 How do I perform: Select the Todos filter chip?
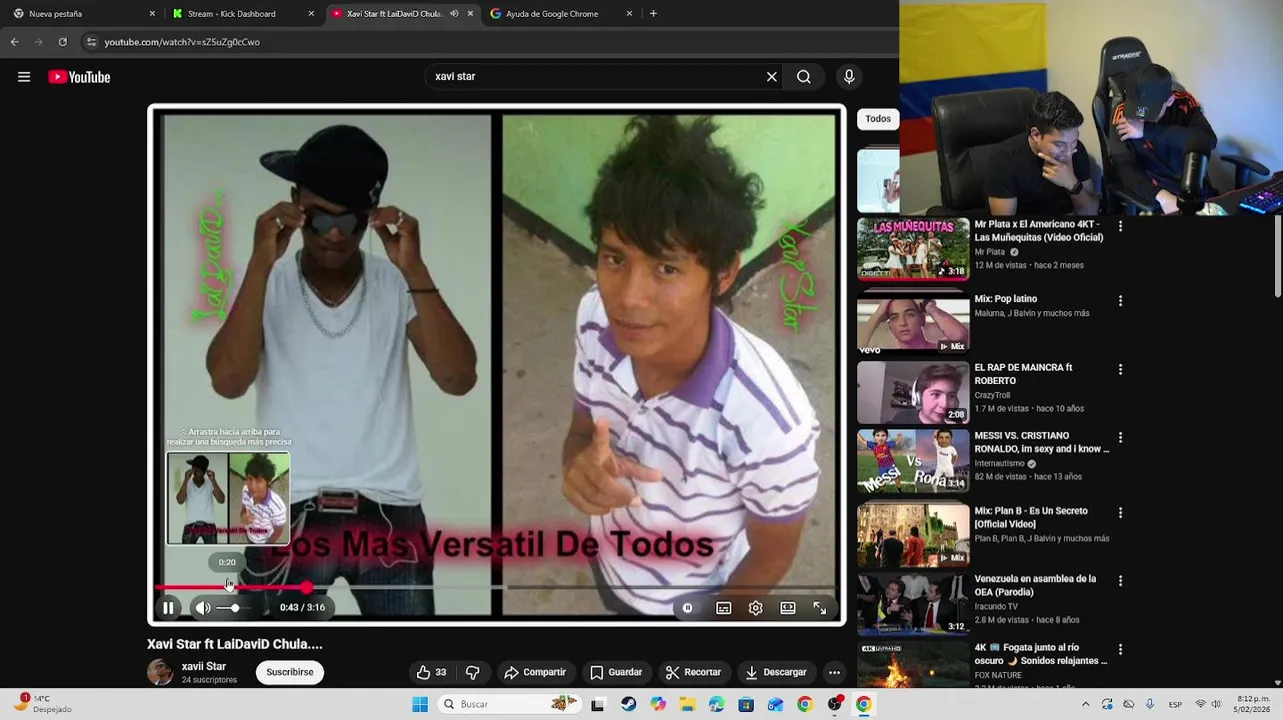coord(878,119)
